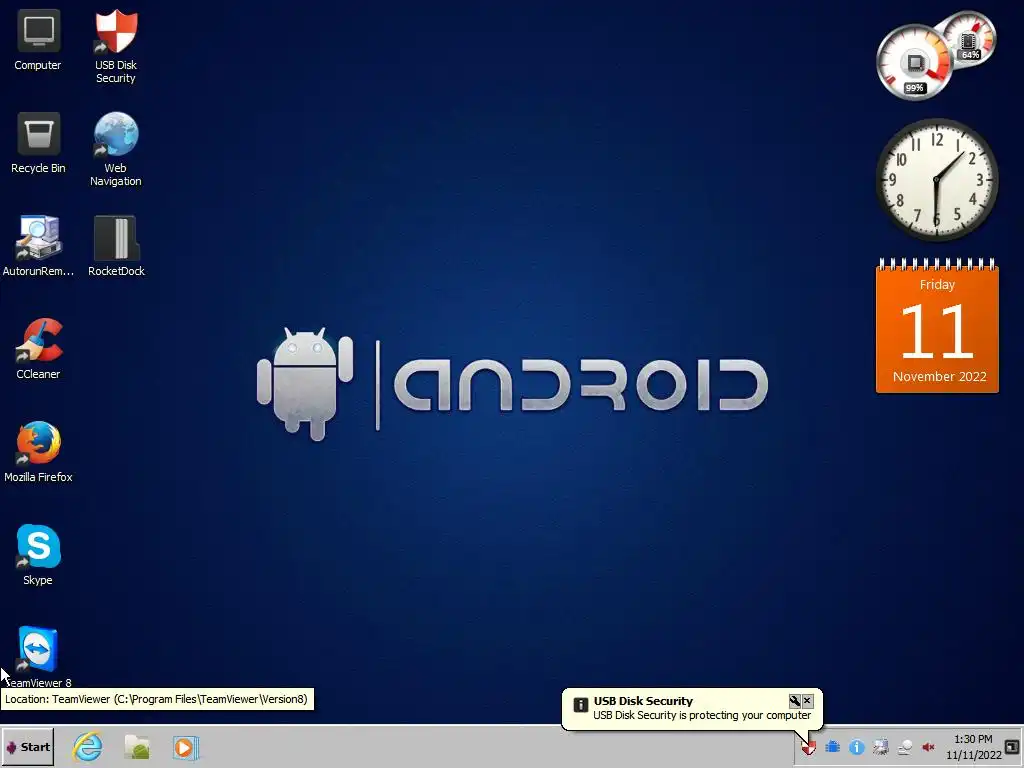Image resolution: width=1024 pixels, height=768 pixels.
Task: Open the taskbar clock showing 1:30 PM
Action: (x=973, y=747)
